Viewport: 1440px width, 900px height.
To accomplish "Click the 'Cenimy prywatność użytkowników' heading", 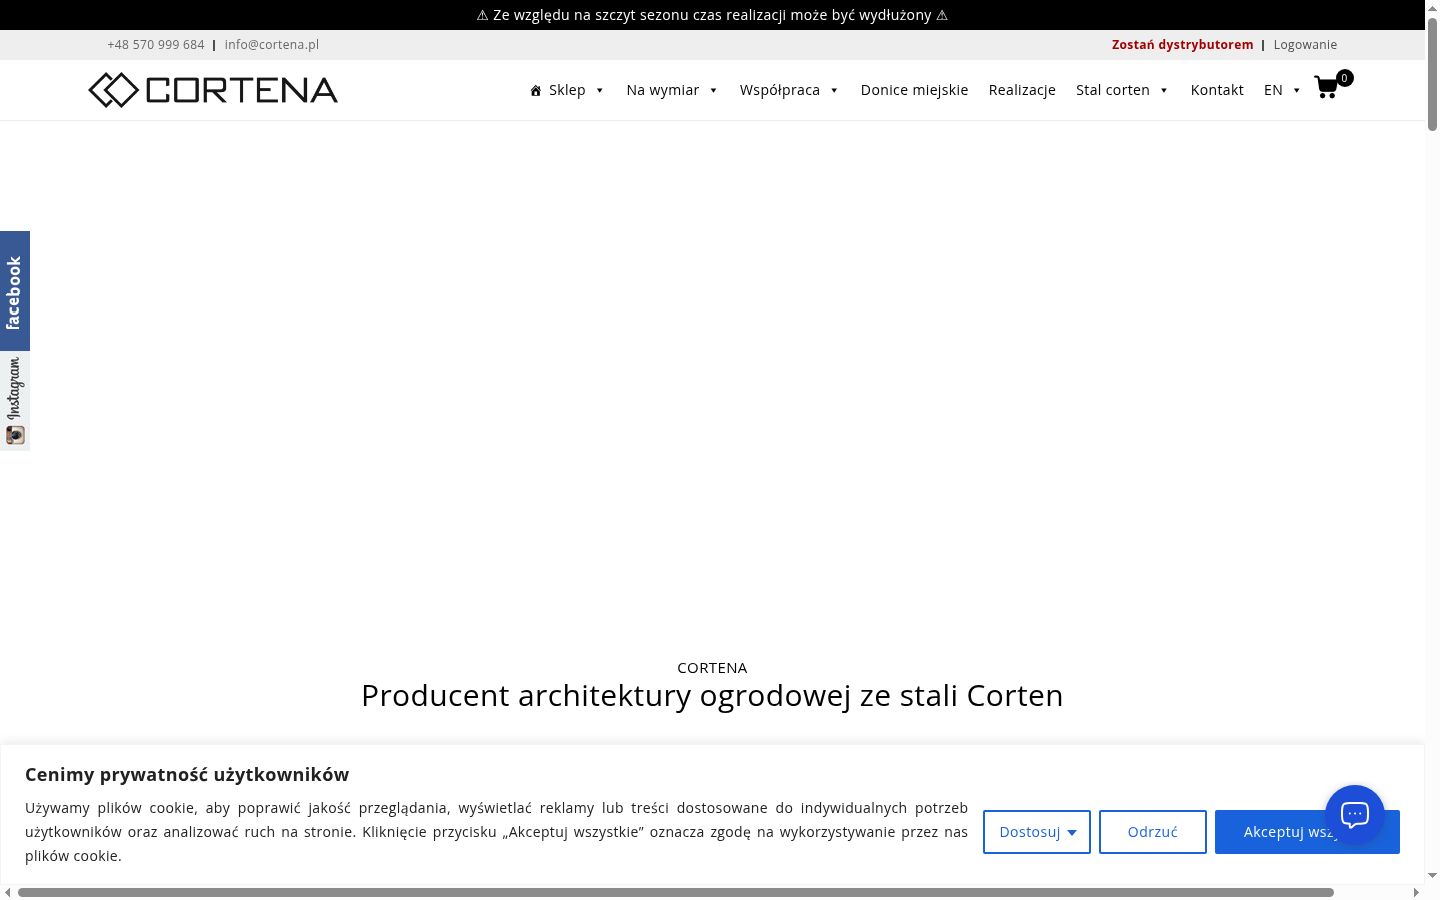I will tap(187, 774).
